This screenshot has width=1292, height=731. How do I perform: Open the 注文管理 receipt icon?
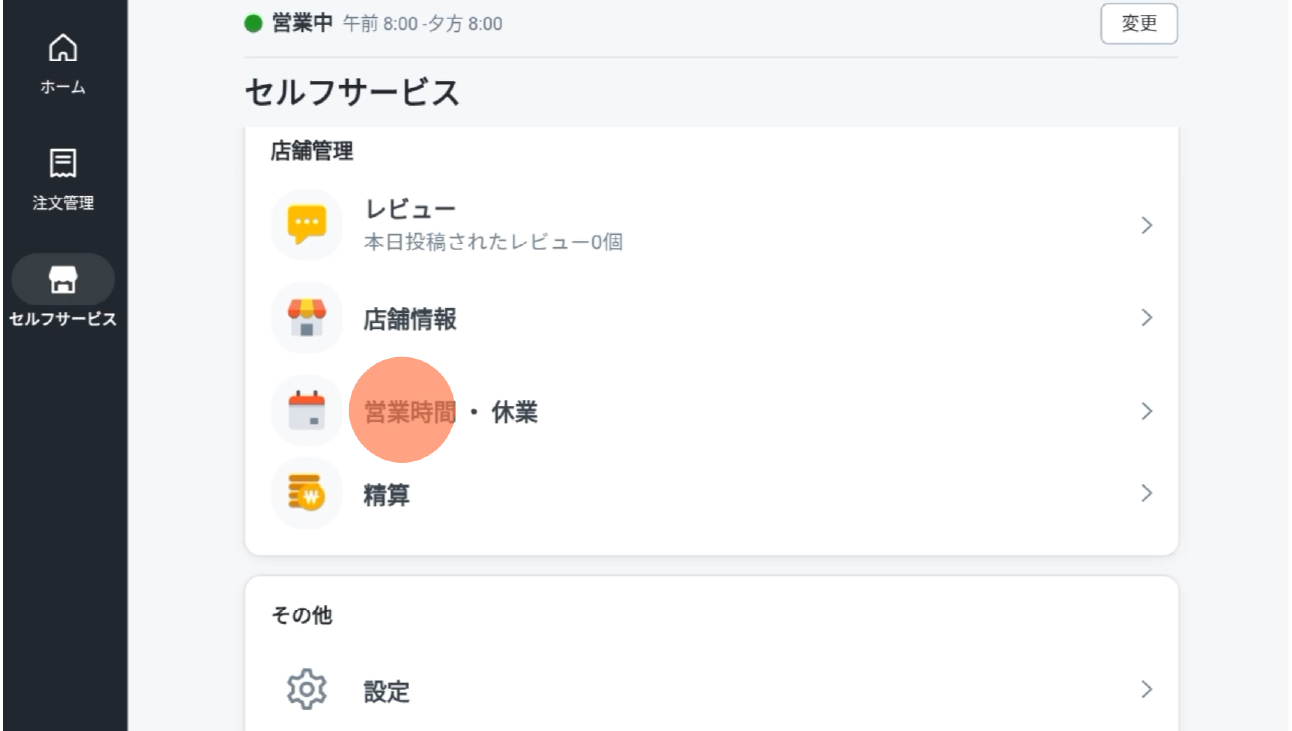coord(63,163)
